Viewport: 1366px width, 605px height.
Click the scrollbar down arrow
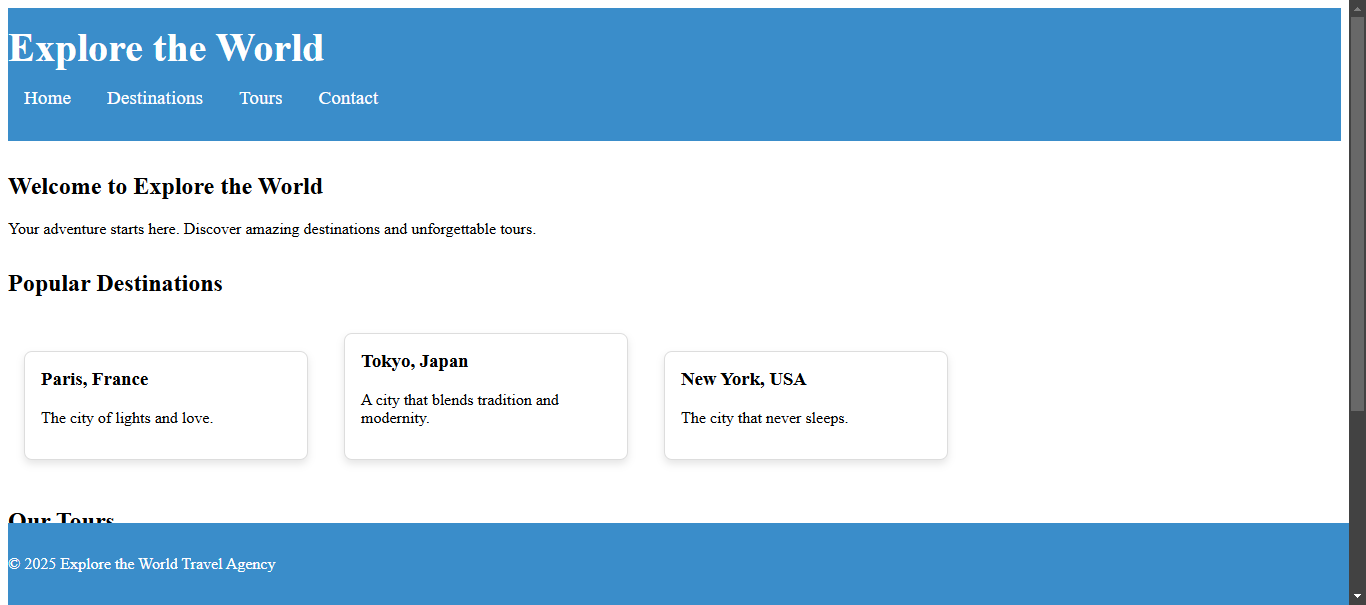[1358, 597]
